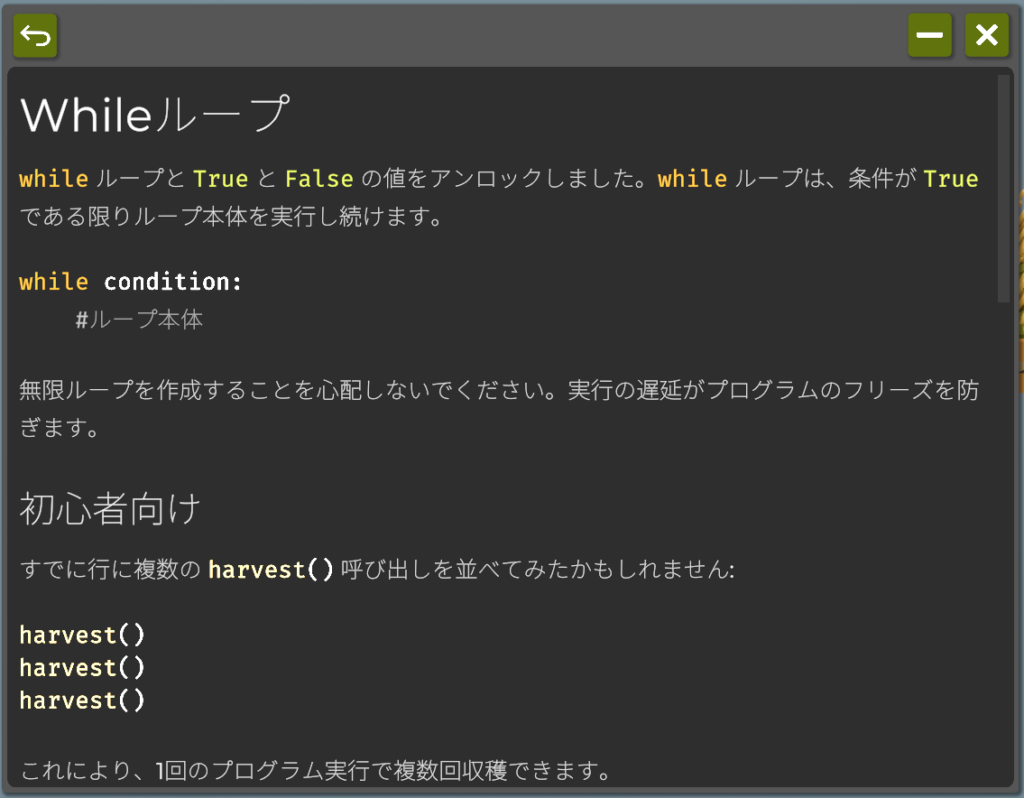Click the 'condition:' code text

point(173,281)
